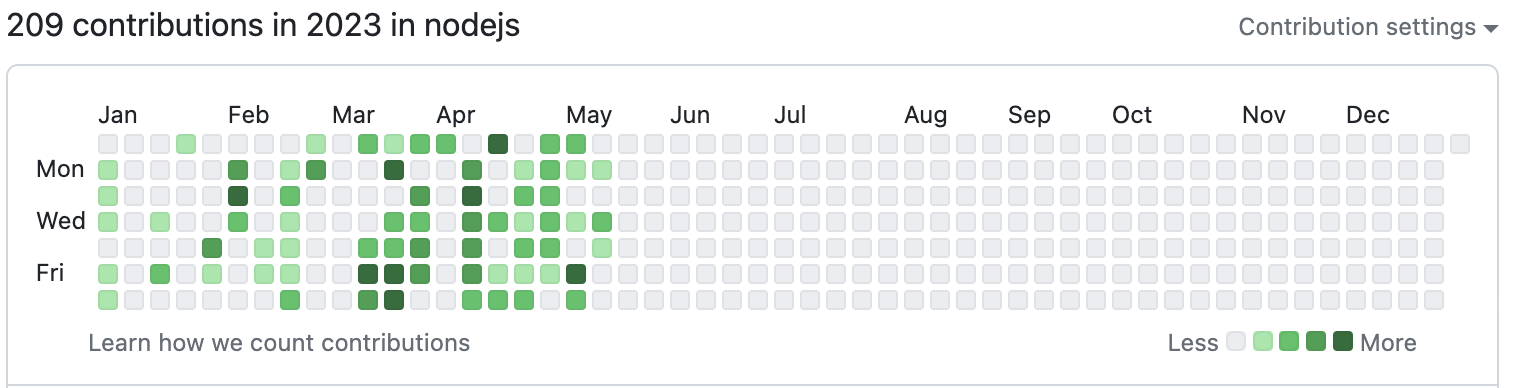Click the Dec month label
This screenshot has height=388, width=1526.
click(x=1368, y=115)
